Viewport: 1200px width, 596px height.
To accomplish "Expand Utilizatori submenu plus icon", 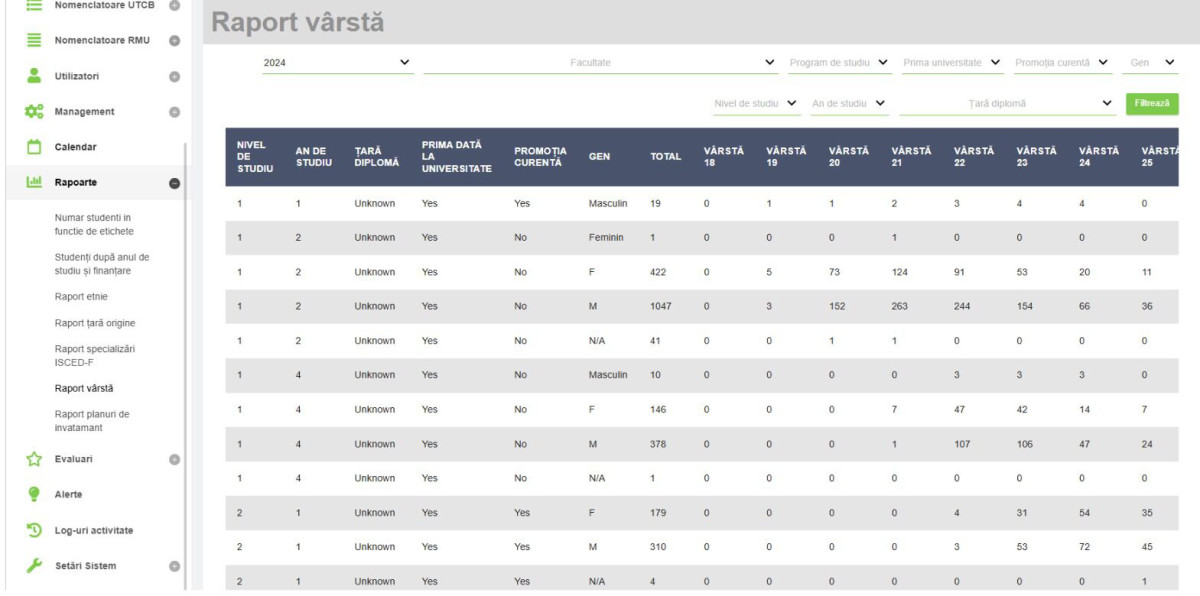I will 174,76.
